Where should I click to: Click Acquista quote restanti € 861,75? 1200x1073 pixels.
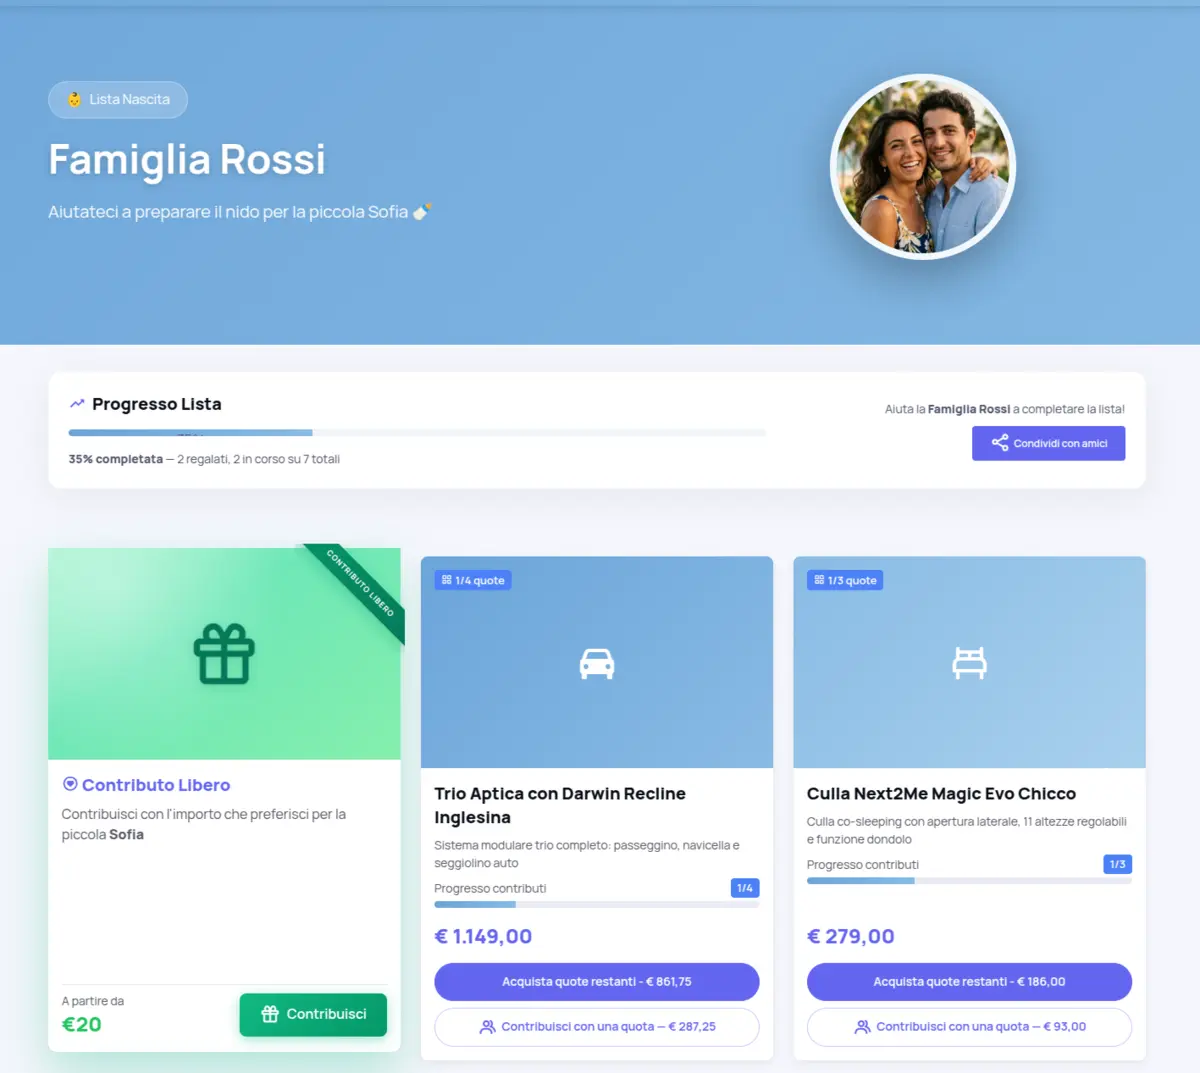pyautogui.click(x=597, y=982)
